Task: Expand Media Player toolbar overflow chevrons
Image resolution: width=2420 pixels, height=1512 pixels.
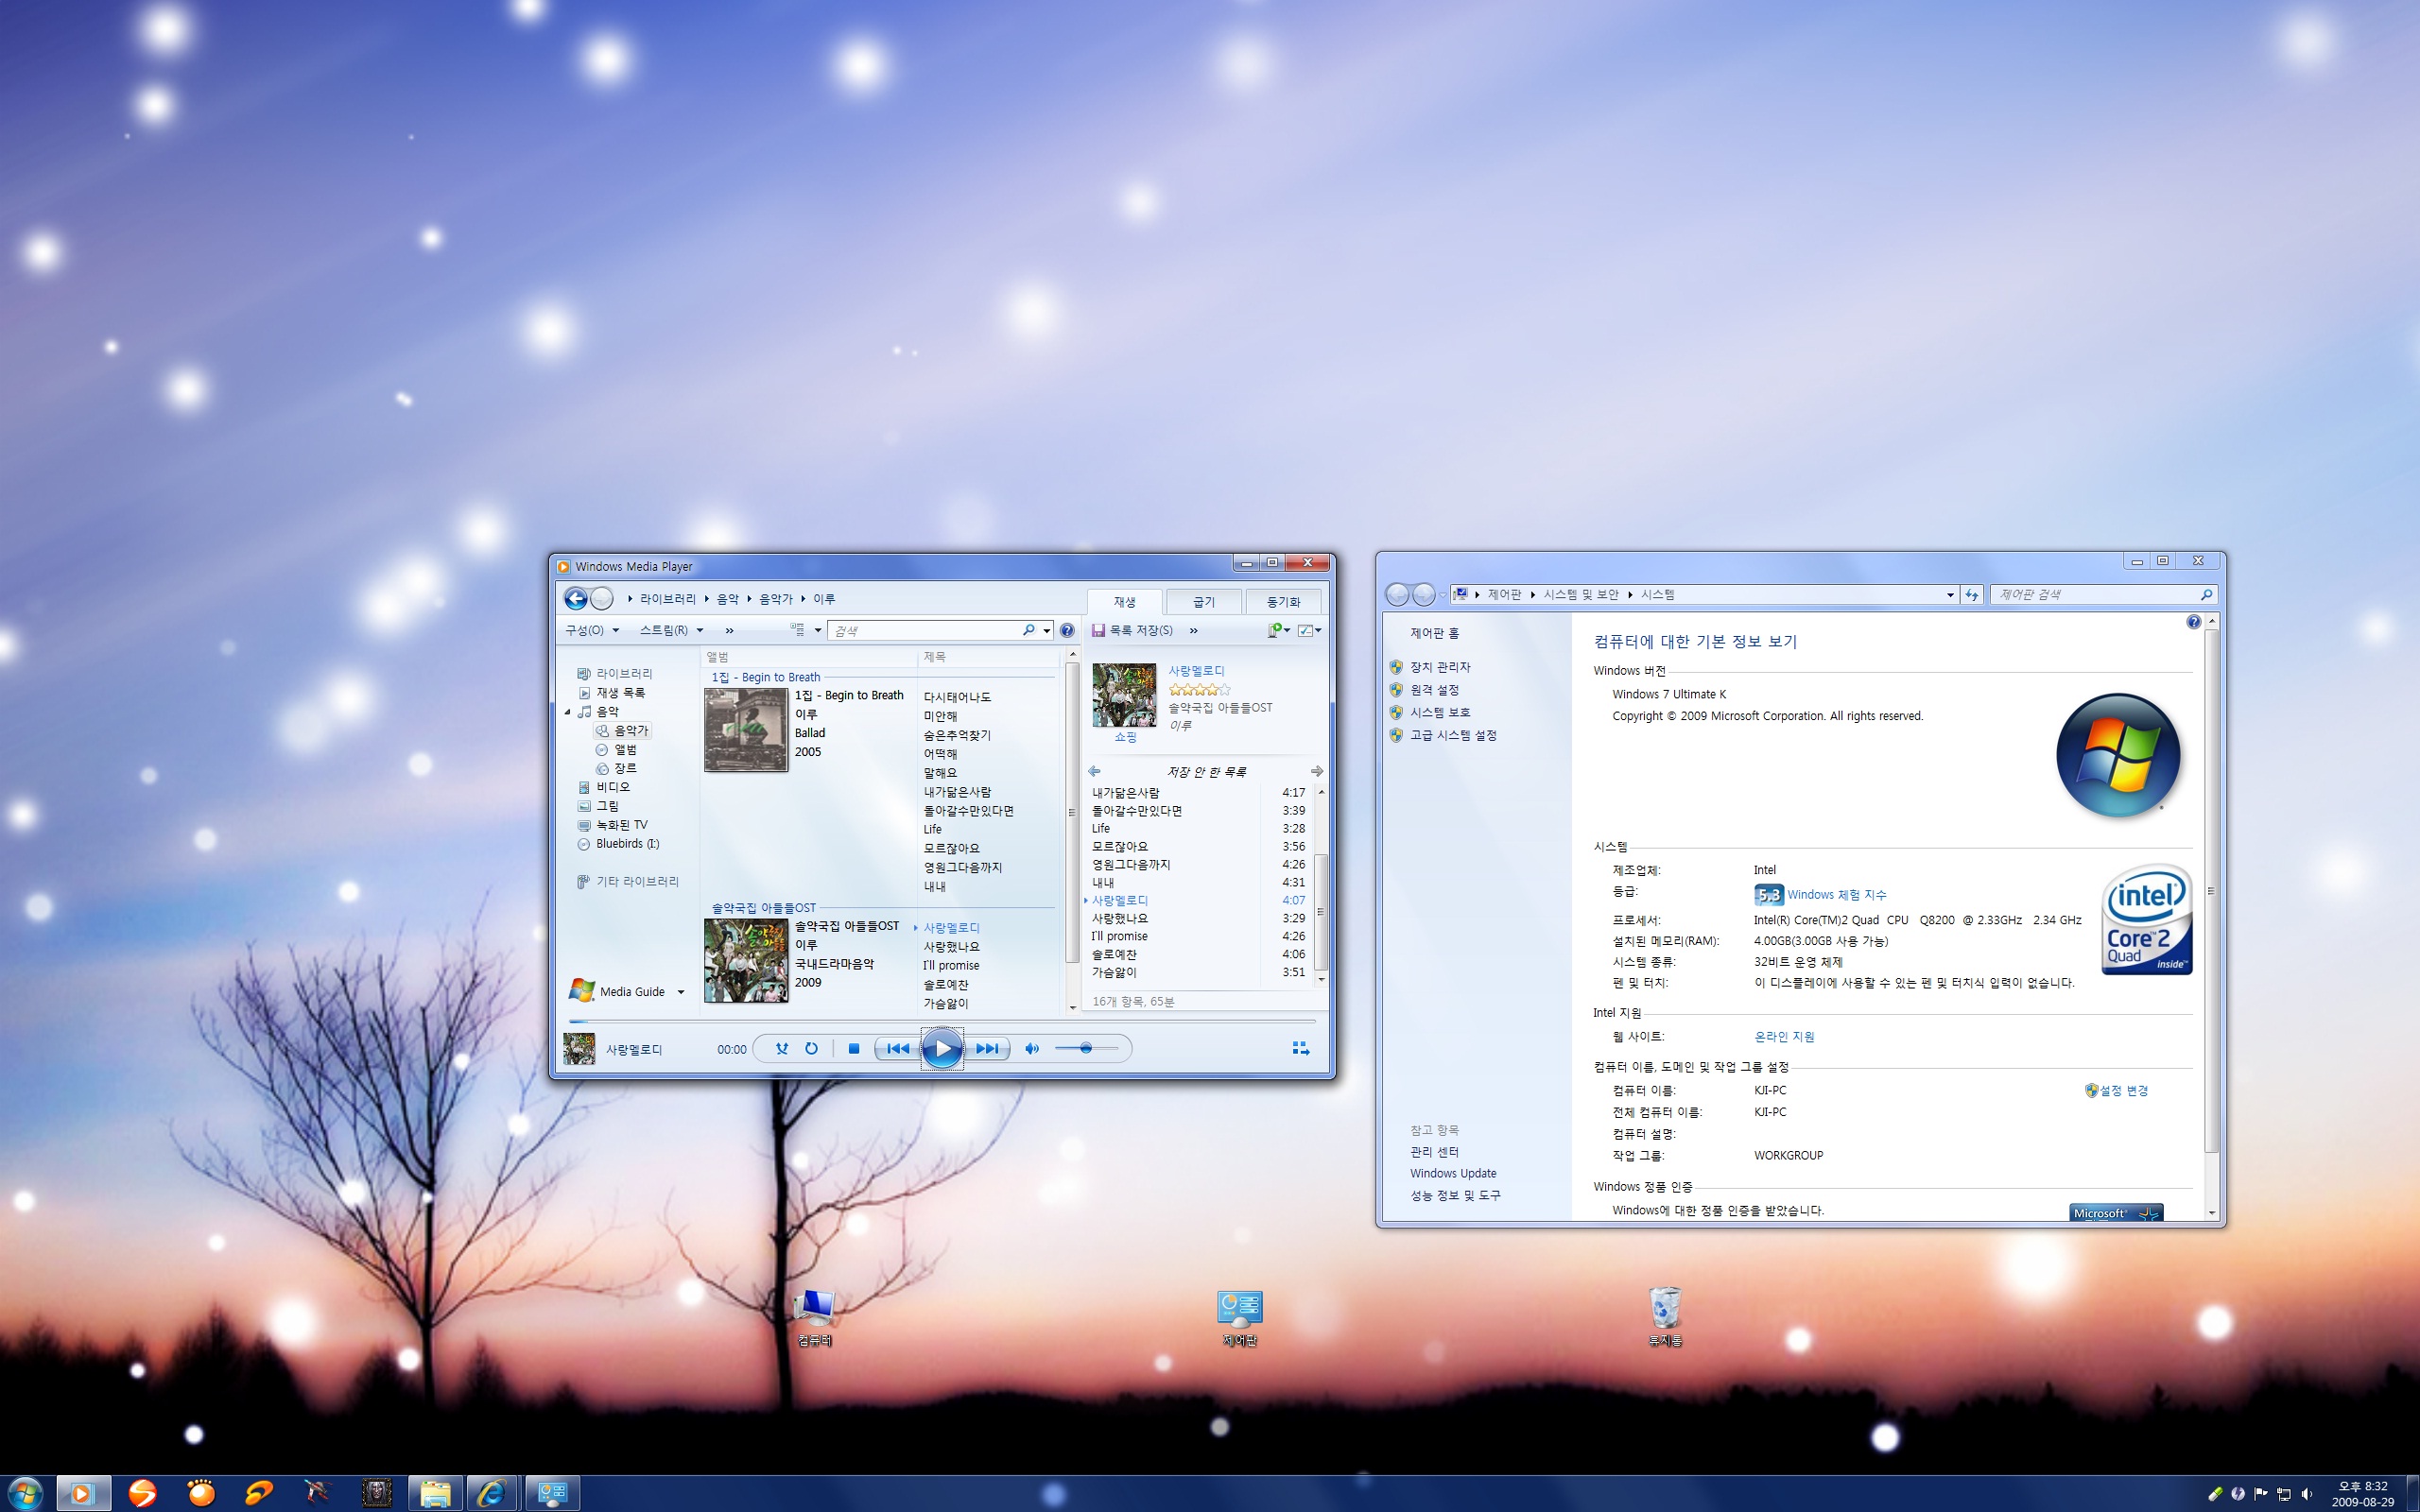Action: pos(729,630)
